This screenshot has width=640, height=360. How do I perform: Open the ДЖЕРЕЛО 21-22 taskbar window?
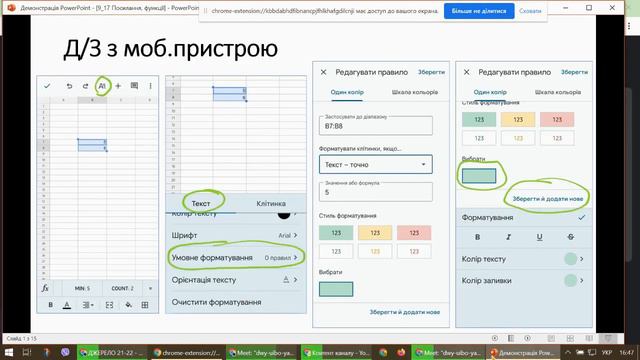[111, 352]
